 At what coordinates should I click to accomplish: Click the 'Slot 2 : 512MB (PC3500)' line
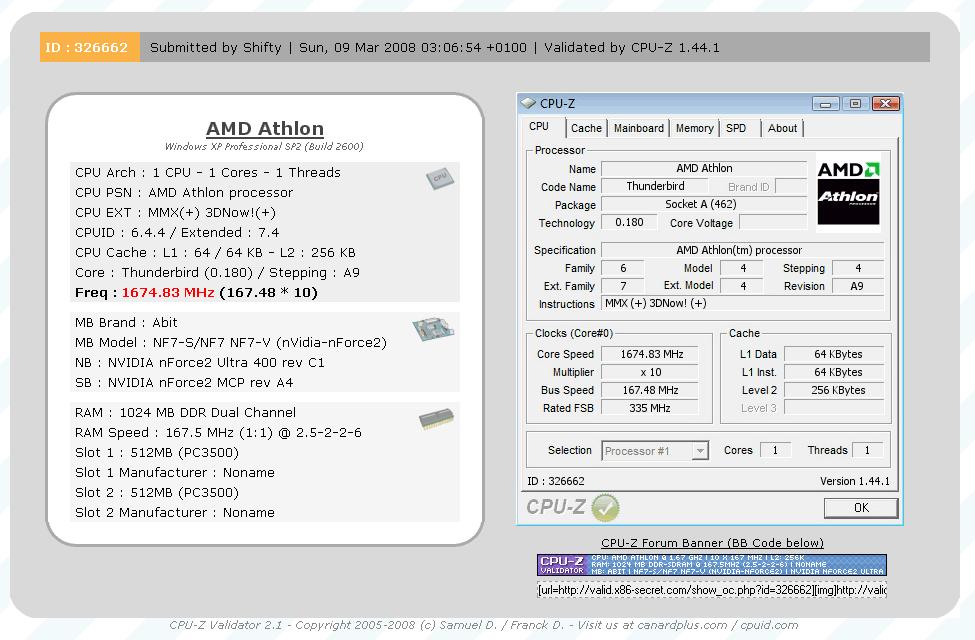157,493
